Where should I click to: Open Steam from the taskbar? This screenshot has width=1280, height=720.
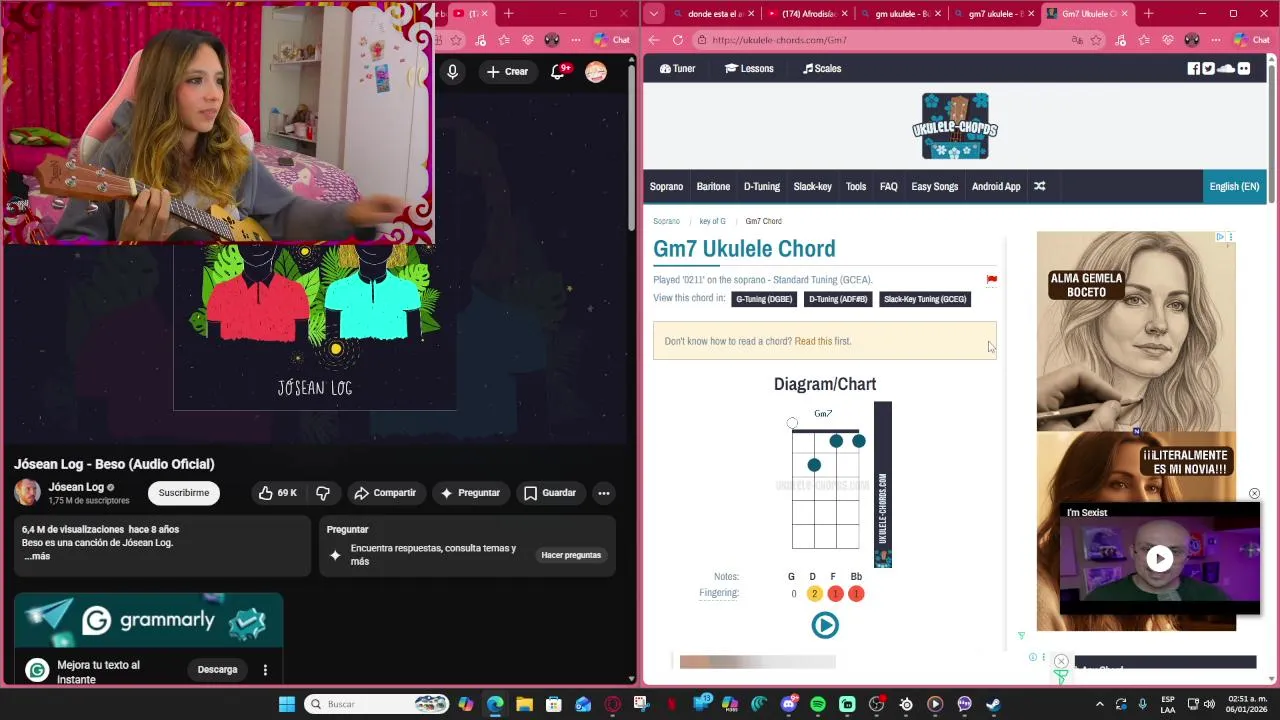993,704
